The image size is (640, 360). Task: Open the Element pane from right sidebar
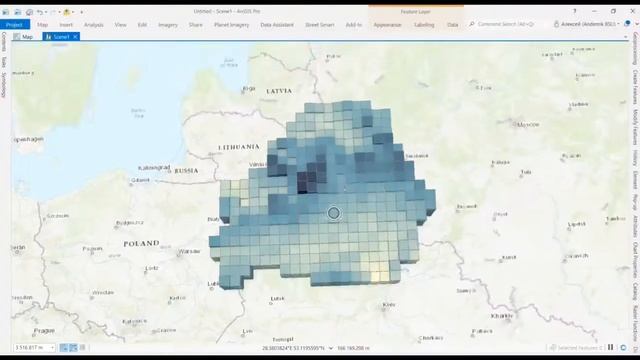click(635, 180)
